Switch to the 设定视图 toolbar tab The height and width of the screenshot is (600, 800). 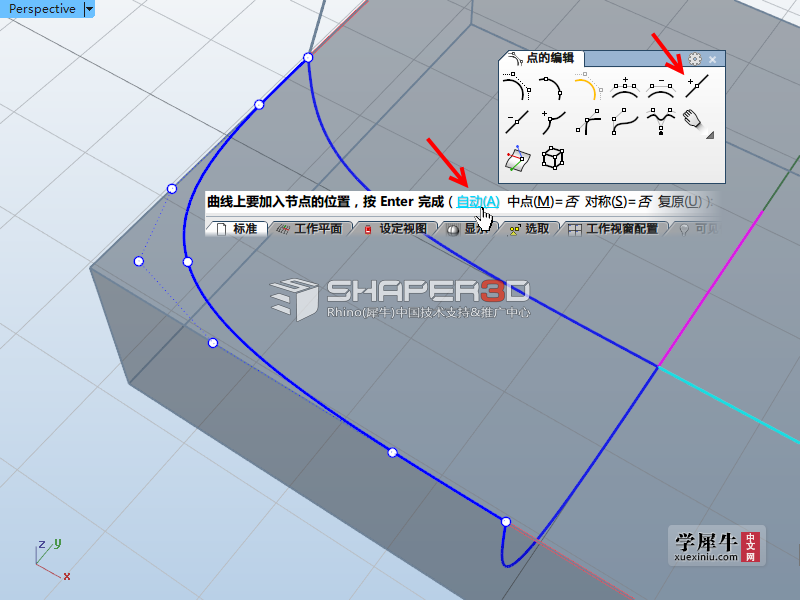[x=396, y=229]
